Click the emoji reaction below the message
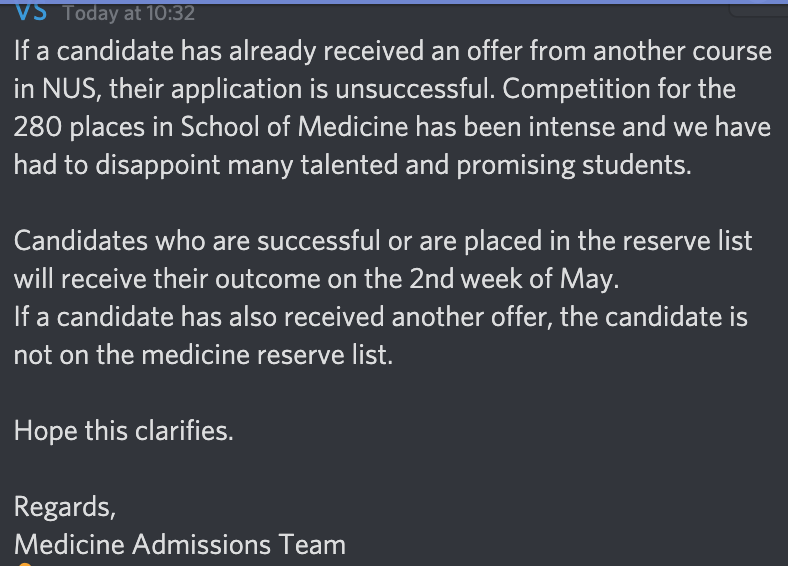The height and width of the screenshot is (566, 788). click(26, 563)
